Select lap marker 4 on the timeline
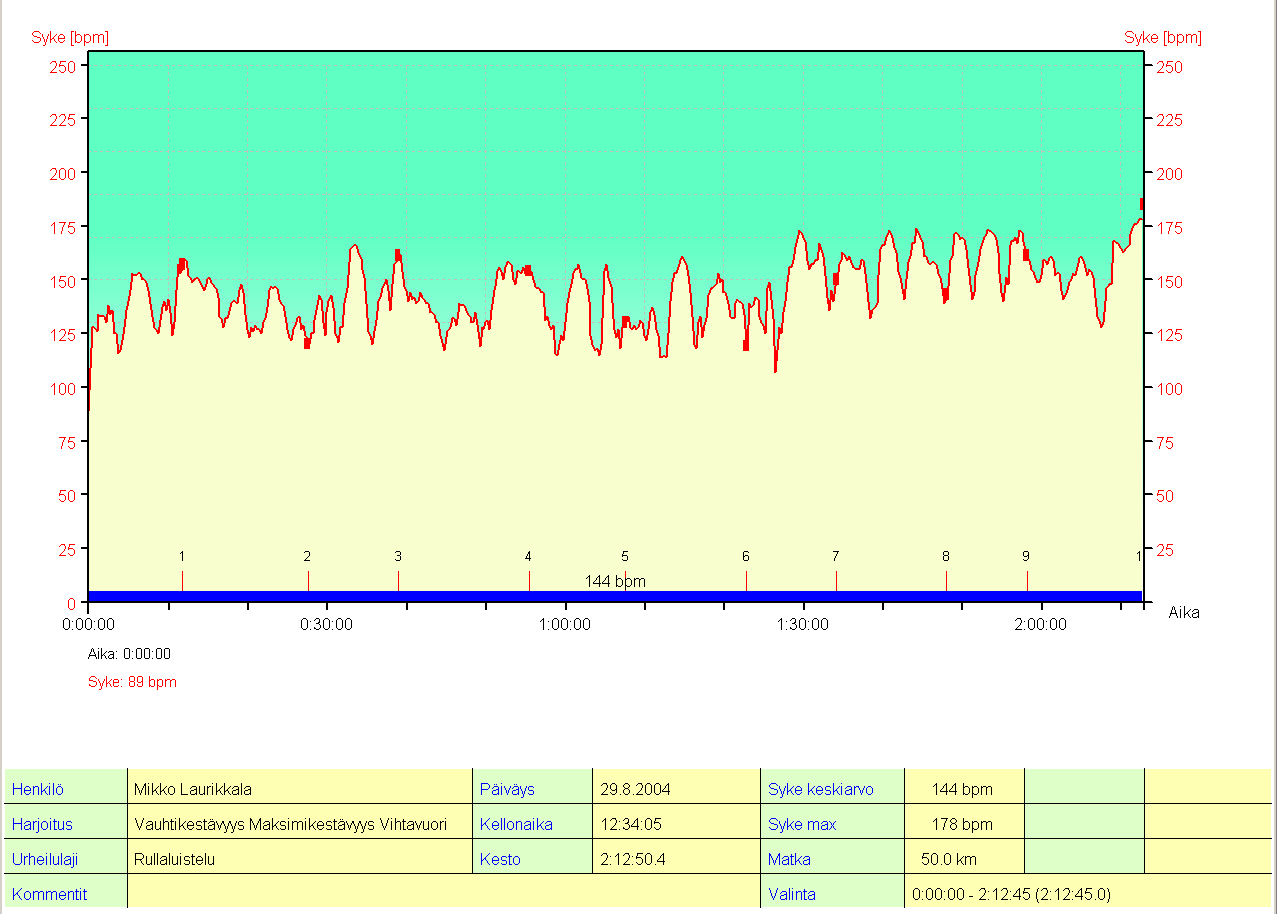Image resolution: width=1277 pixels, height=914 pixels. coord(529,579)
